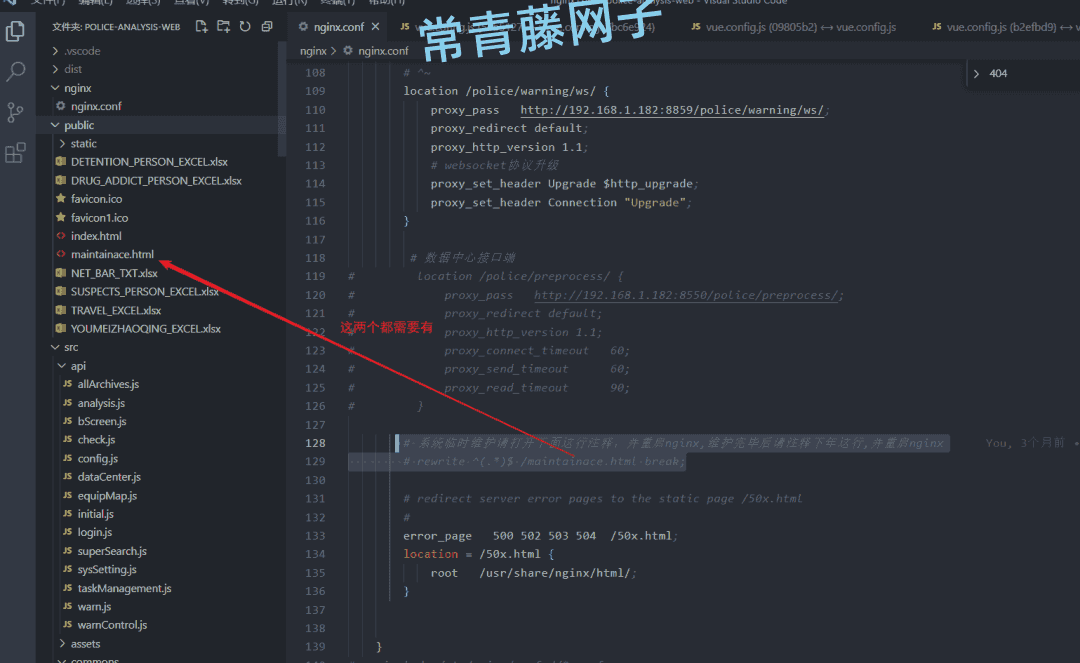Collapse the api folder
Screen dimensions: 1080x663
(x=62, y=366)
